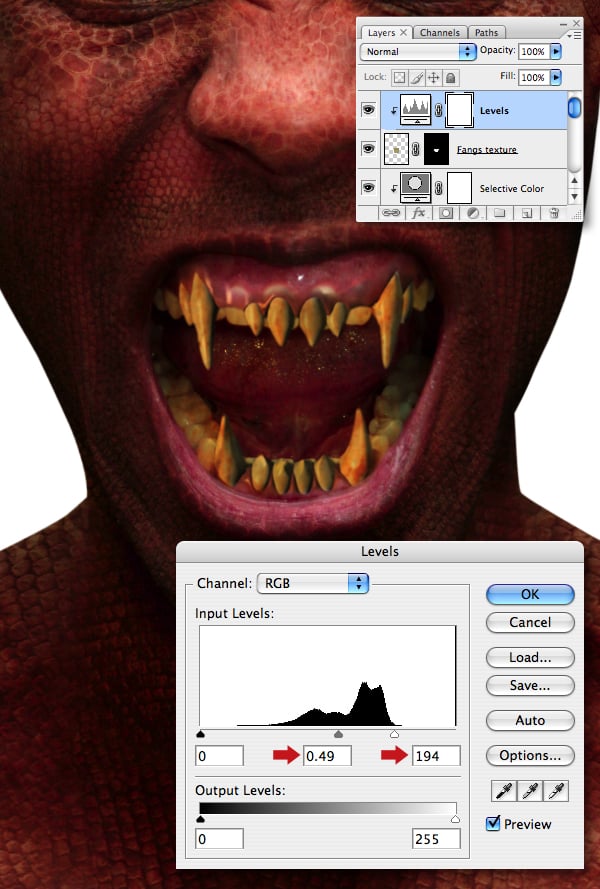This screenshot has width=600, height=889.
Task: Open the Fill slider arrow
Action: click(x=556, y=77)
